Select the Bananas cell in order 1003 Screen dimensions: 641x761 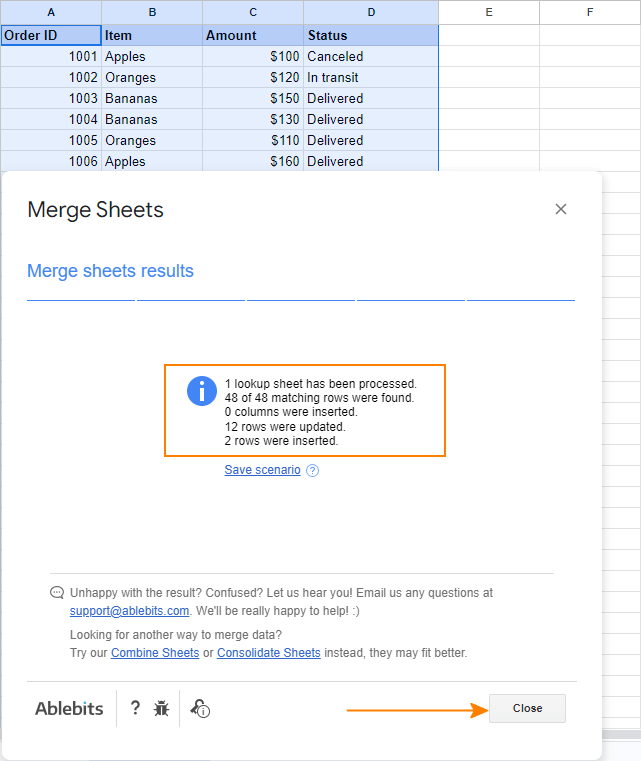(152, 98)
